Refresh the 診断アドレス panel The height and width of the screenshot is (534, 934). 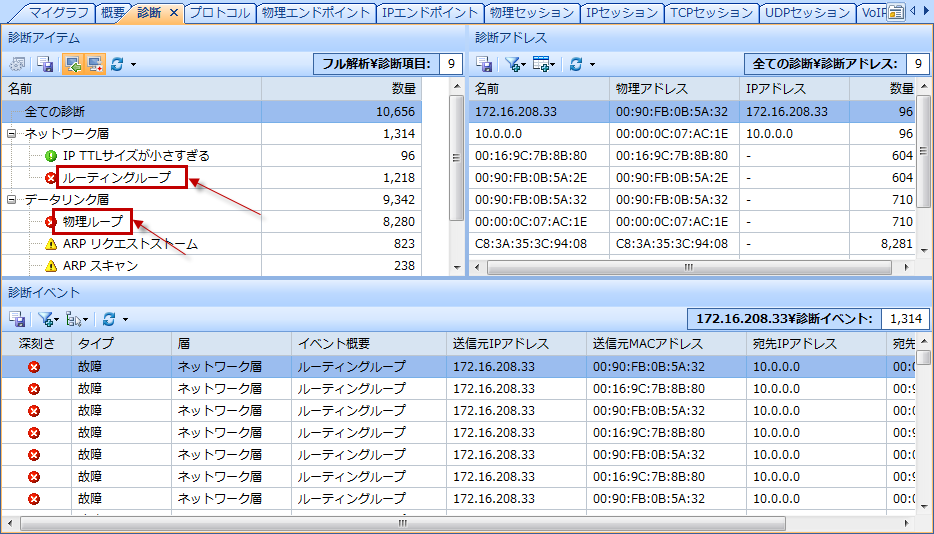tap(575, 64)
